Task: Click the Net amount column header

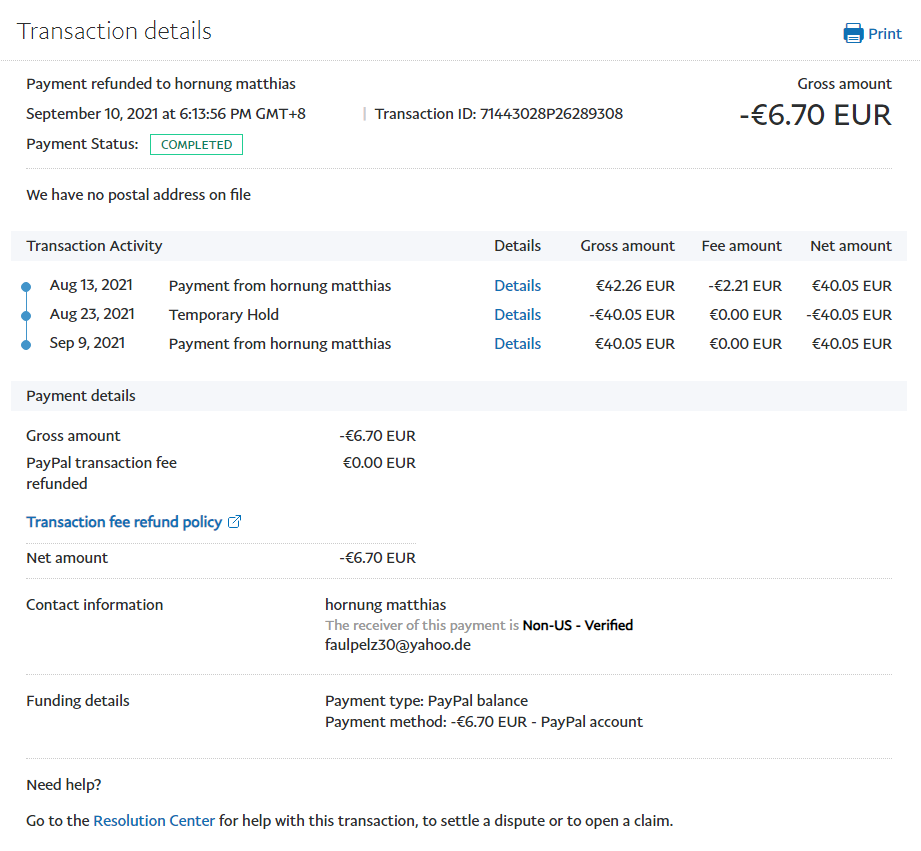Action: (850, 246)
